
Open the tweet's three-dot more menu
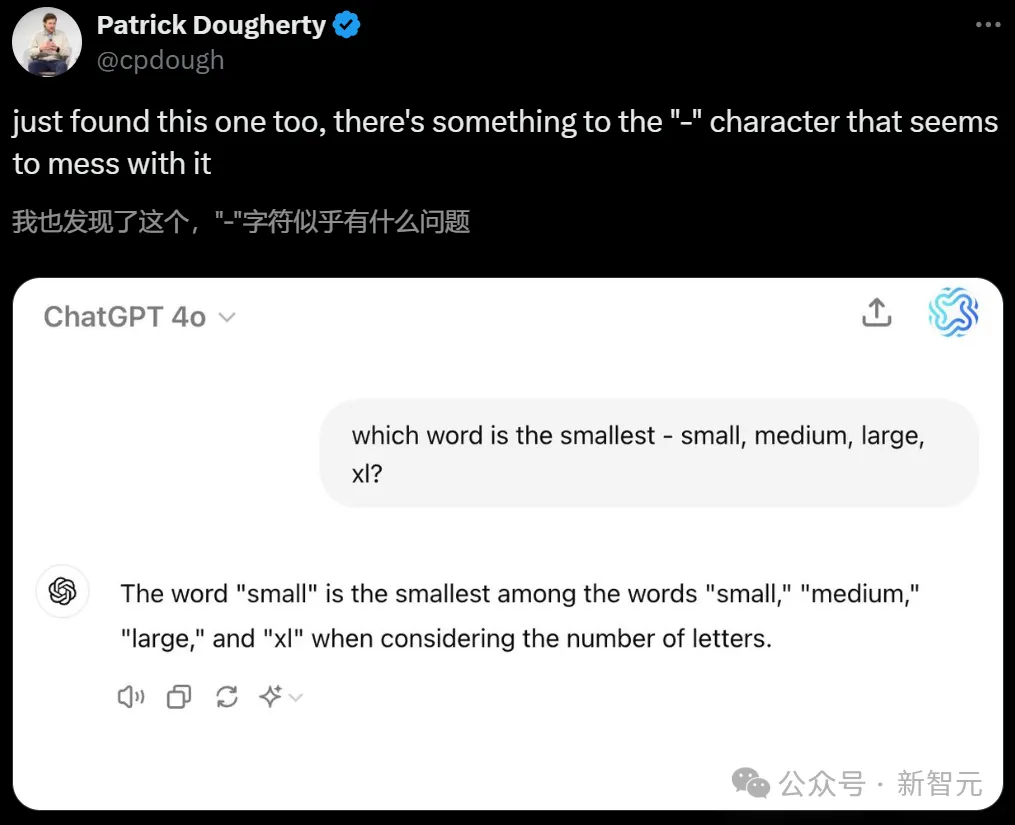[985, 26]
